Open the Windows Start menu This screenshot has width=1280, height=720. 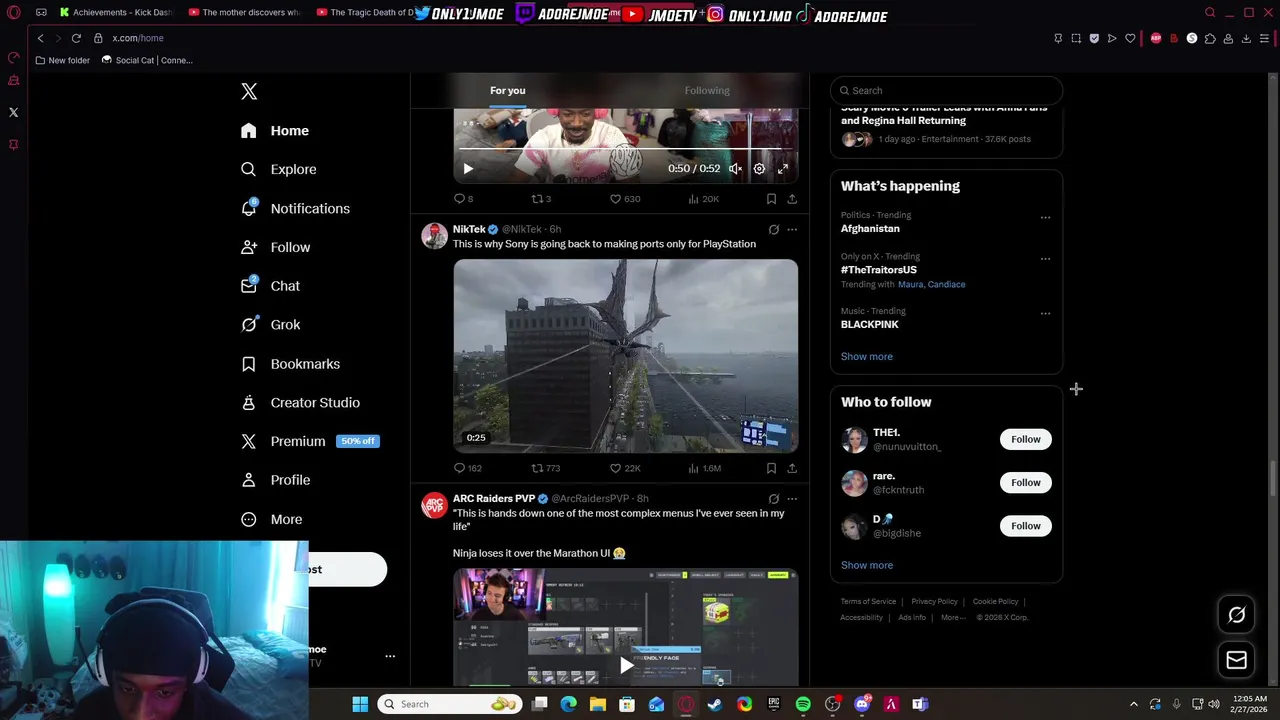point(360,704)
